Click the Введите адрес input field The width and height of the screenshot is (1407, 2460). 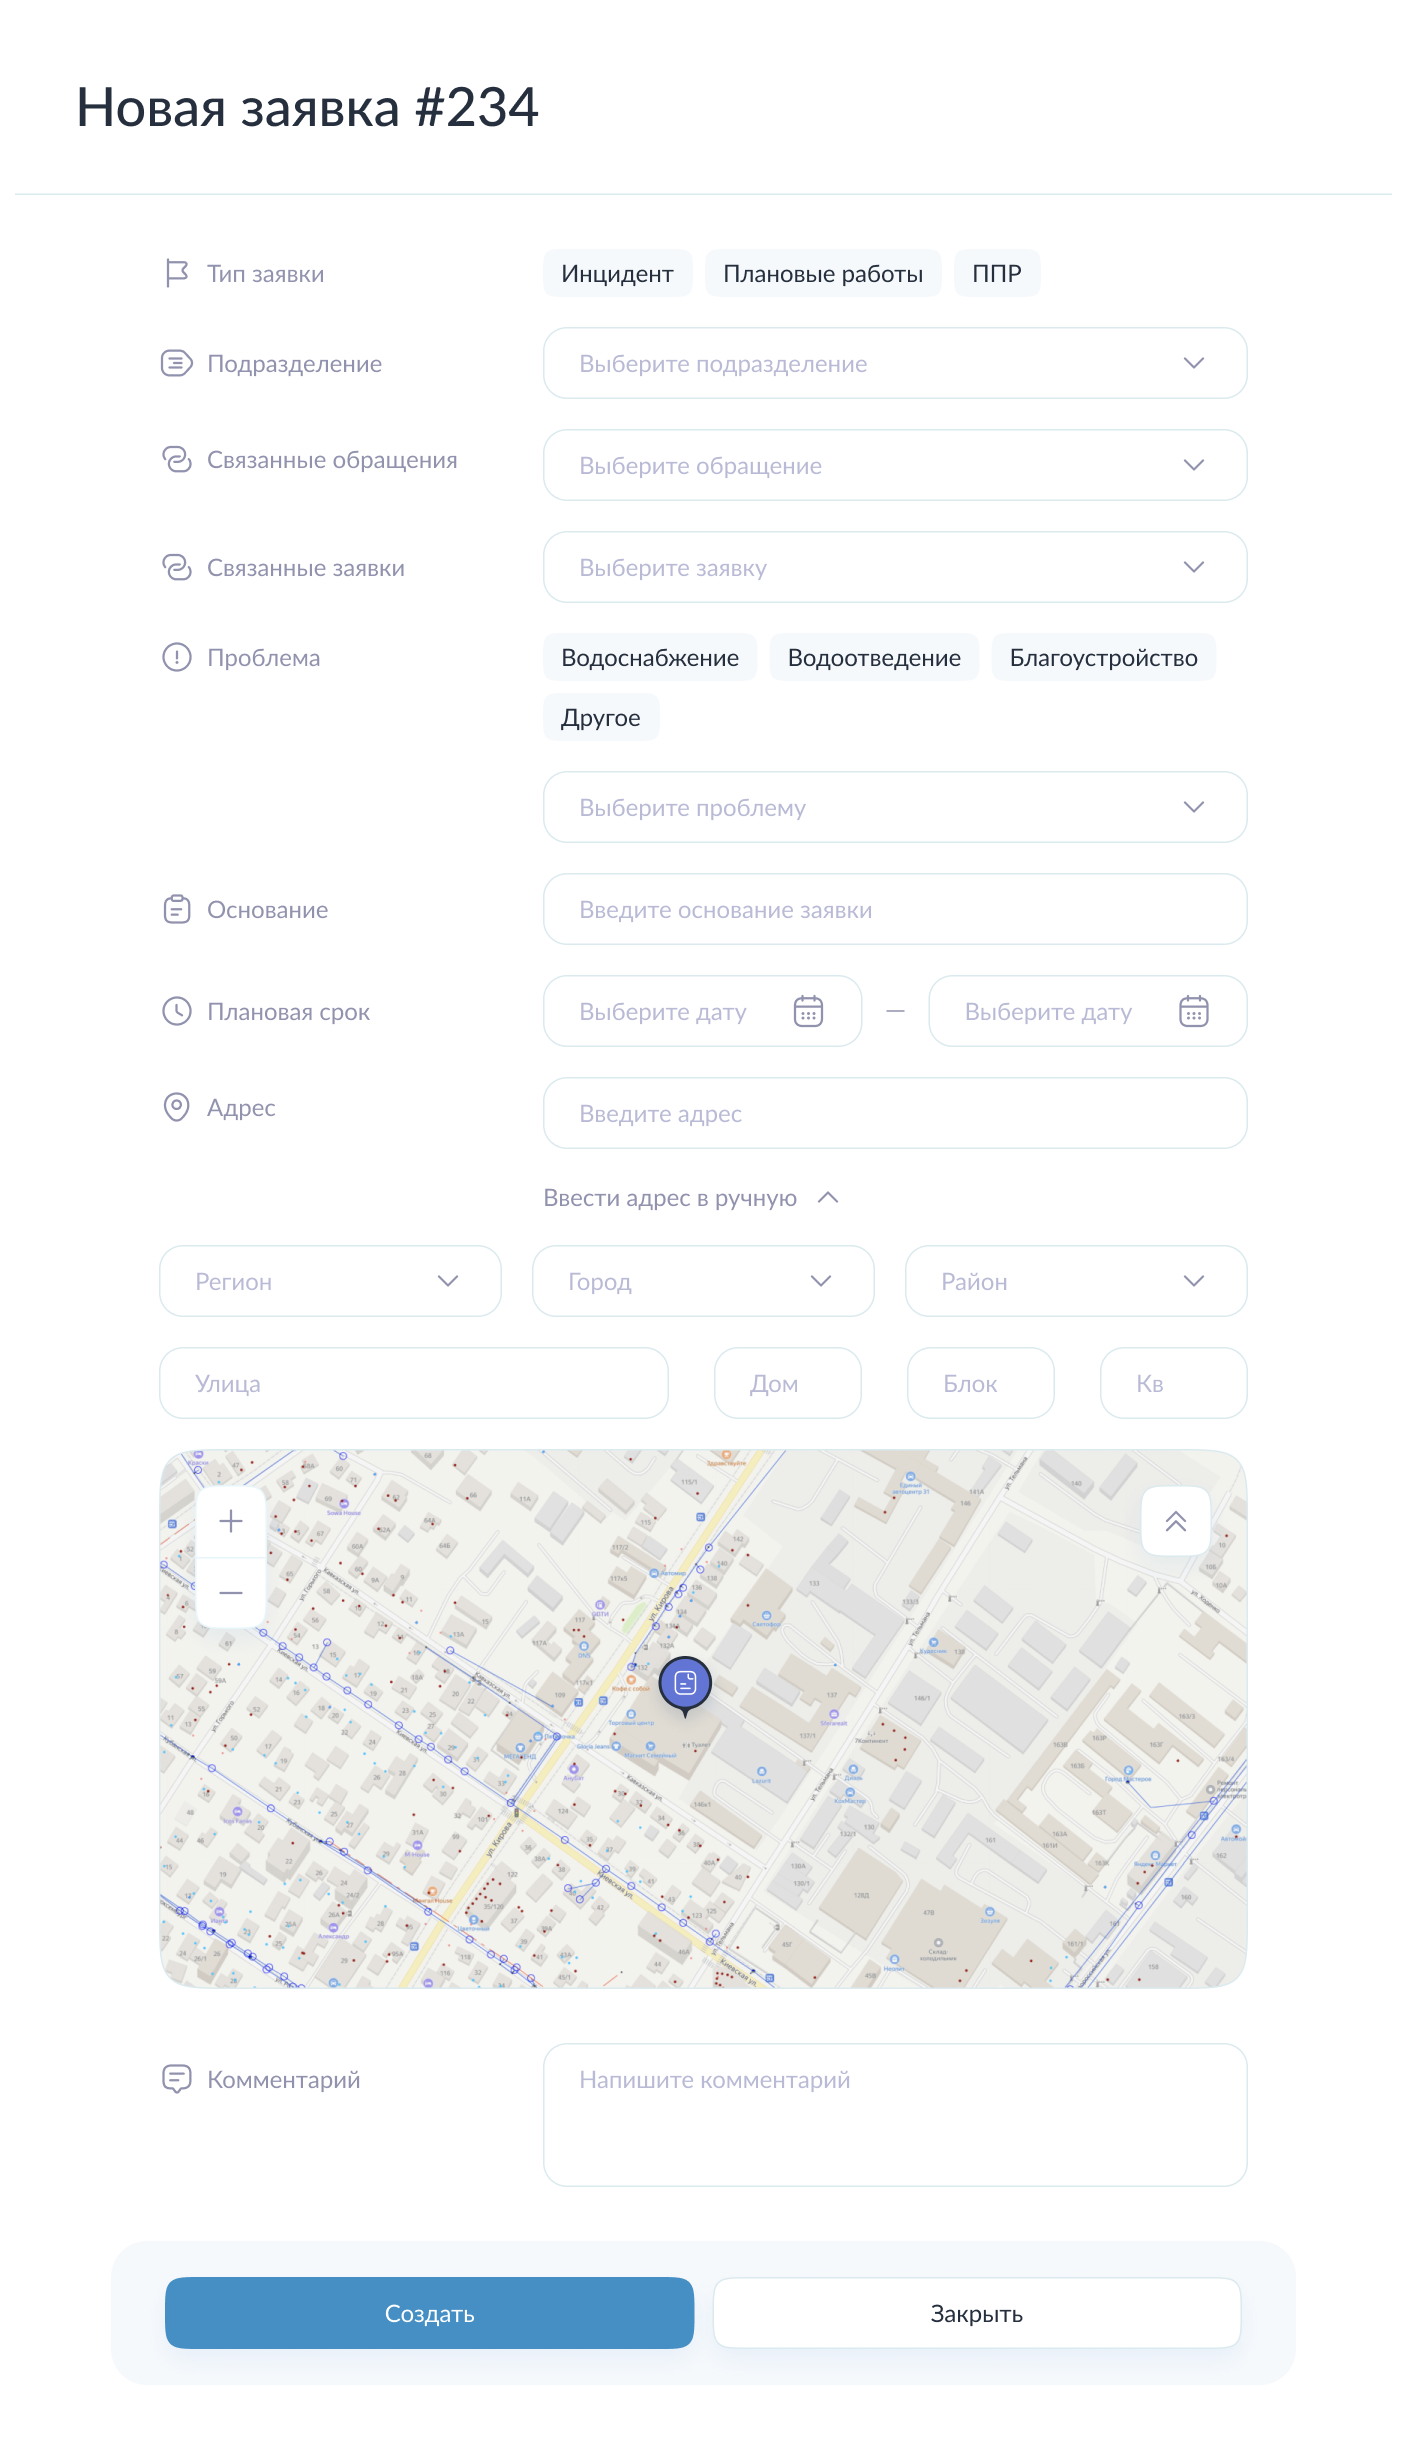(x=894, y=1113)
